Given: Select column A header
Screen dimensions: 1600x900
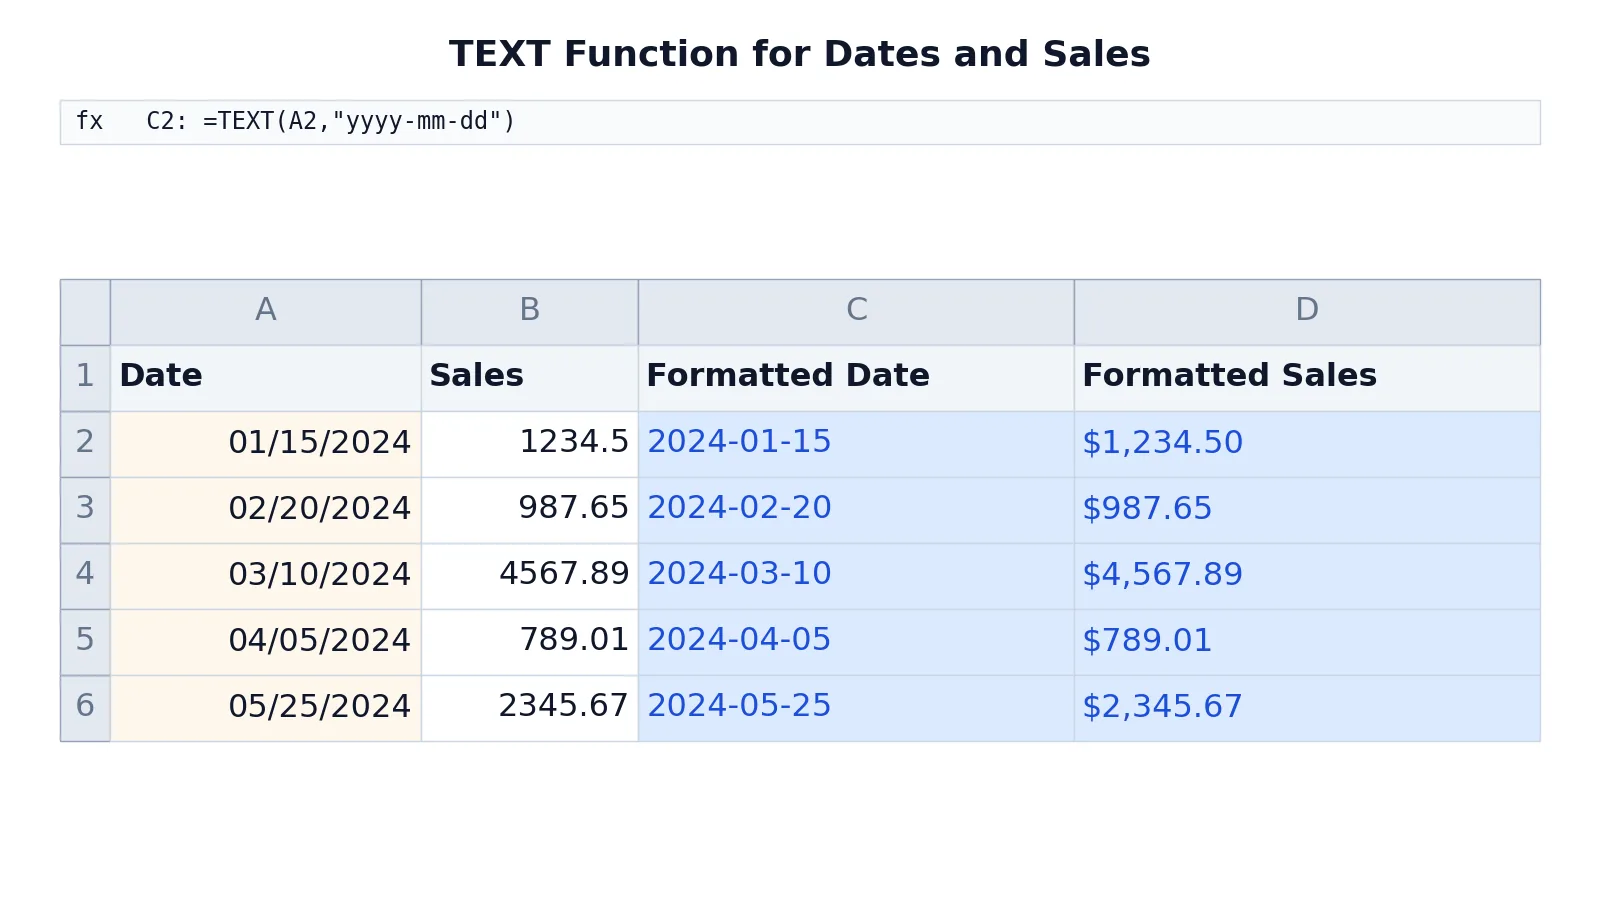Looking at the screenshot, I should pyautogui.click(x=266, y=312).
